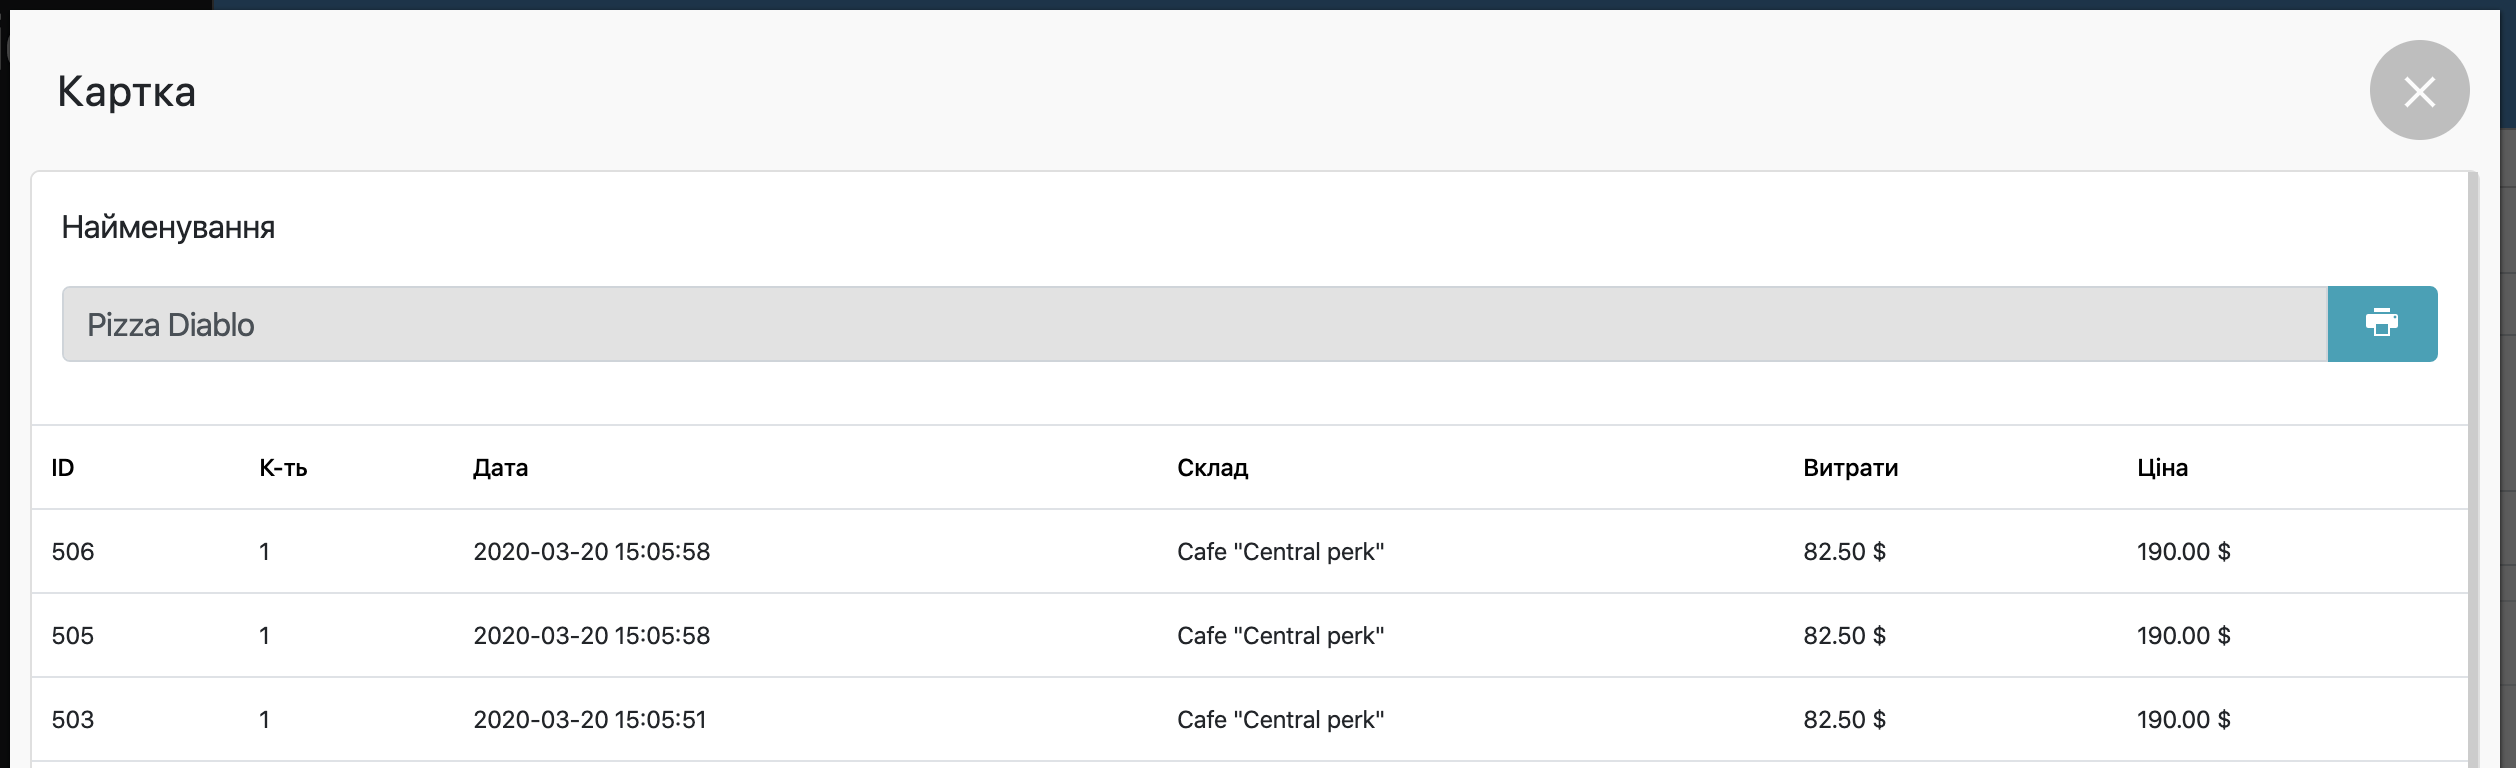2516x768 pixels.
Task: Click the quantity value in row 506
Action: click(x=265, y=552)
